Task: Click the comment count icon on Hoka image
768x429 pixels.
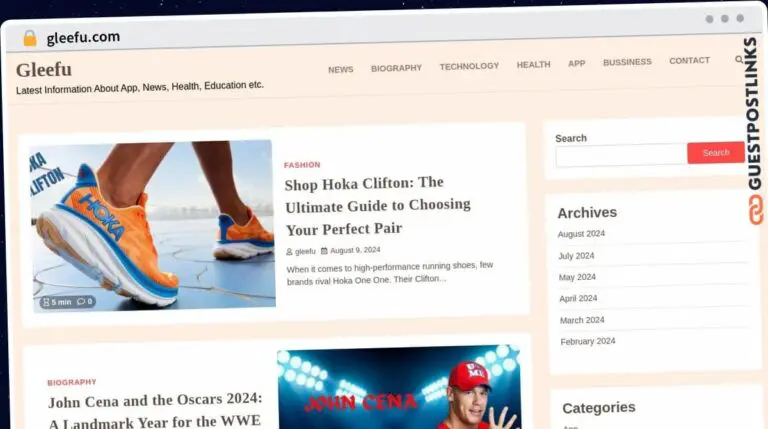Action: (x=81, y=302)
